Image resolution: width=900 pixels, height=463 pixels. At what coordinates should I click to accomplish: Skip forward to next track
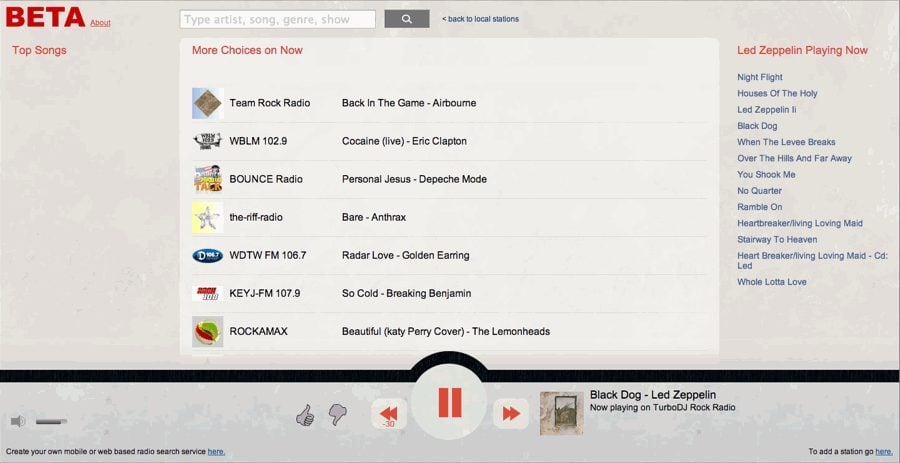[x=510, y=413]
